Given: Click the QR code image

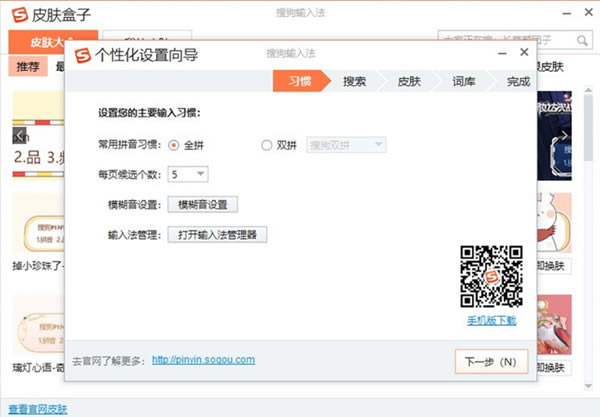Looking at the screenshot, I should coord(492,276).
